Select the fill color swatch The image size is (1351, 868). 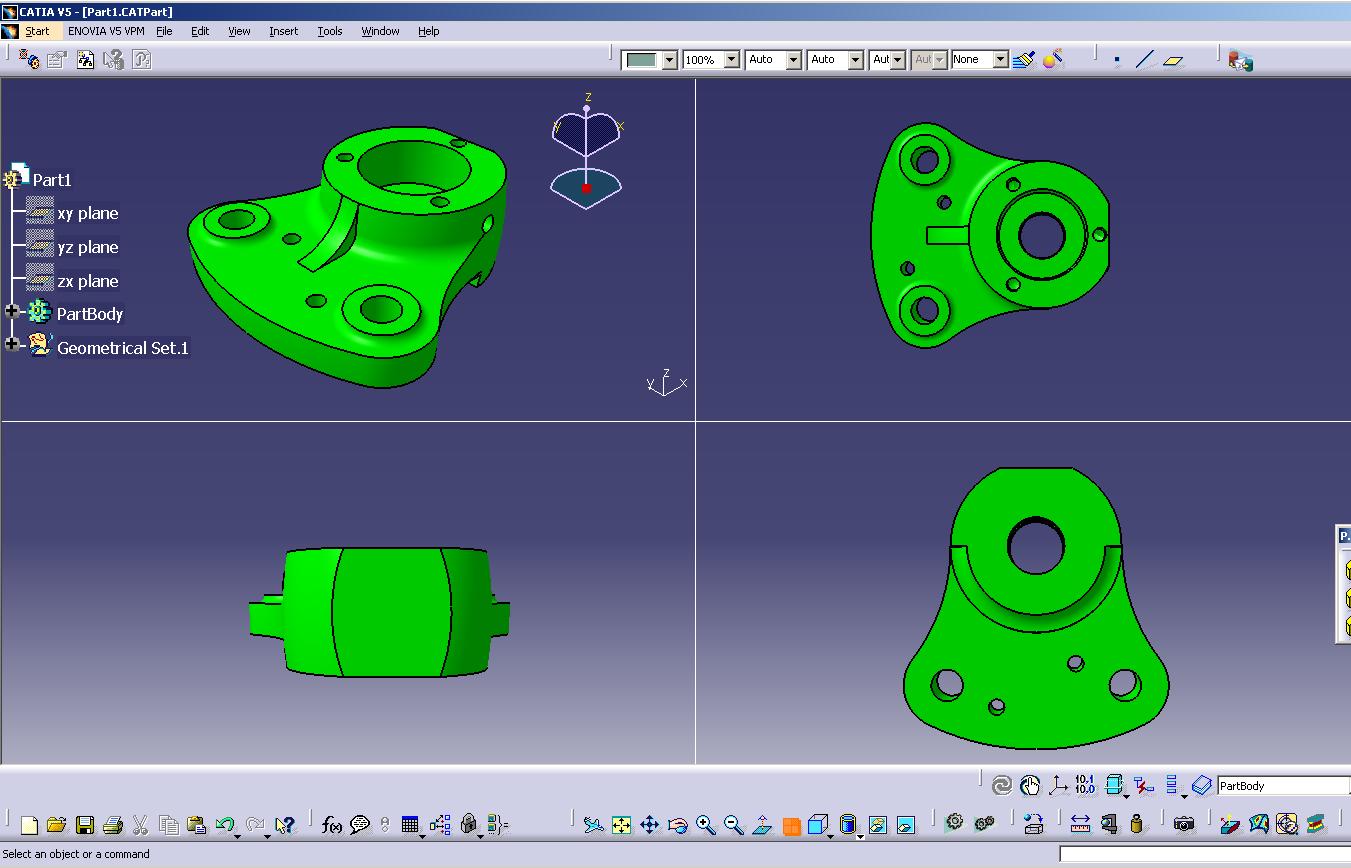click(641, 60)
